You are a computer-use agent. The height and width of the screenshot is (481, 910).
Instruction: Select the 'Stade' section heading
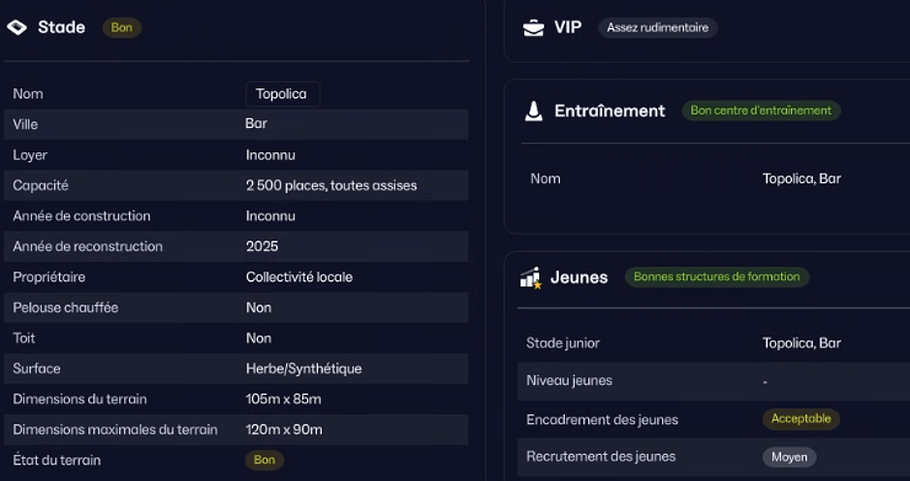pyautogui.click(x=62, y=27)
